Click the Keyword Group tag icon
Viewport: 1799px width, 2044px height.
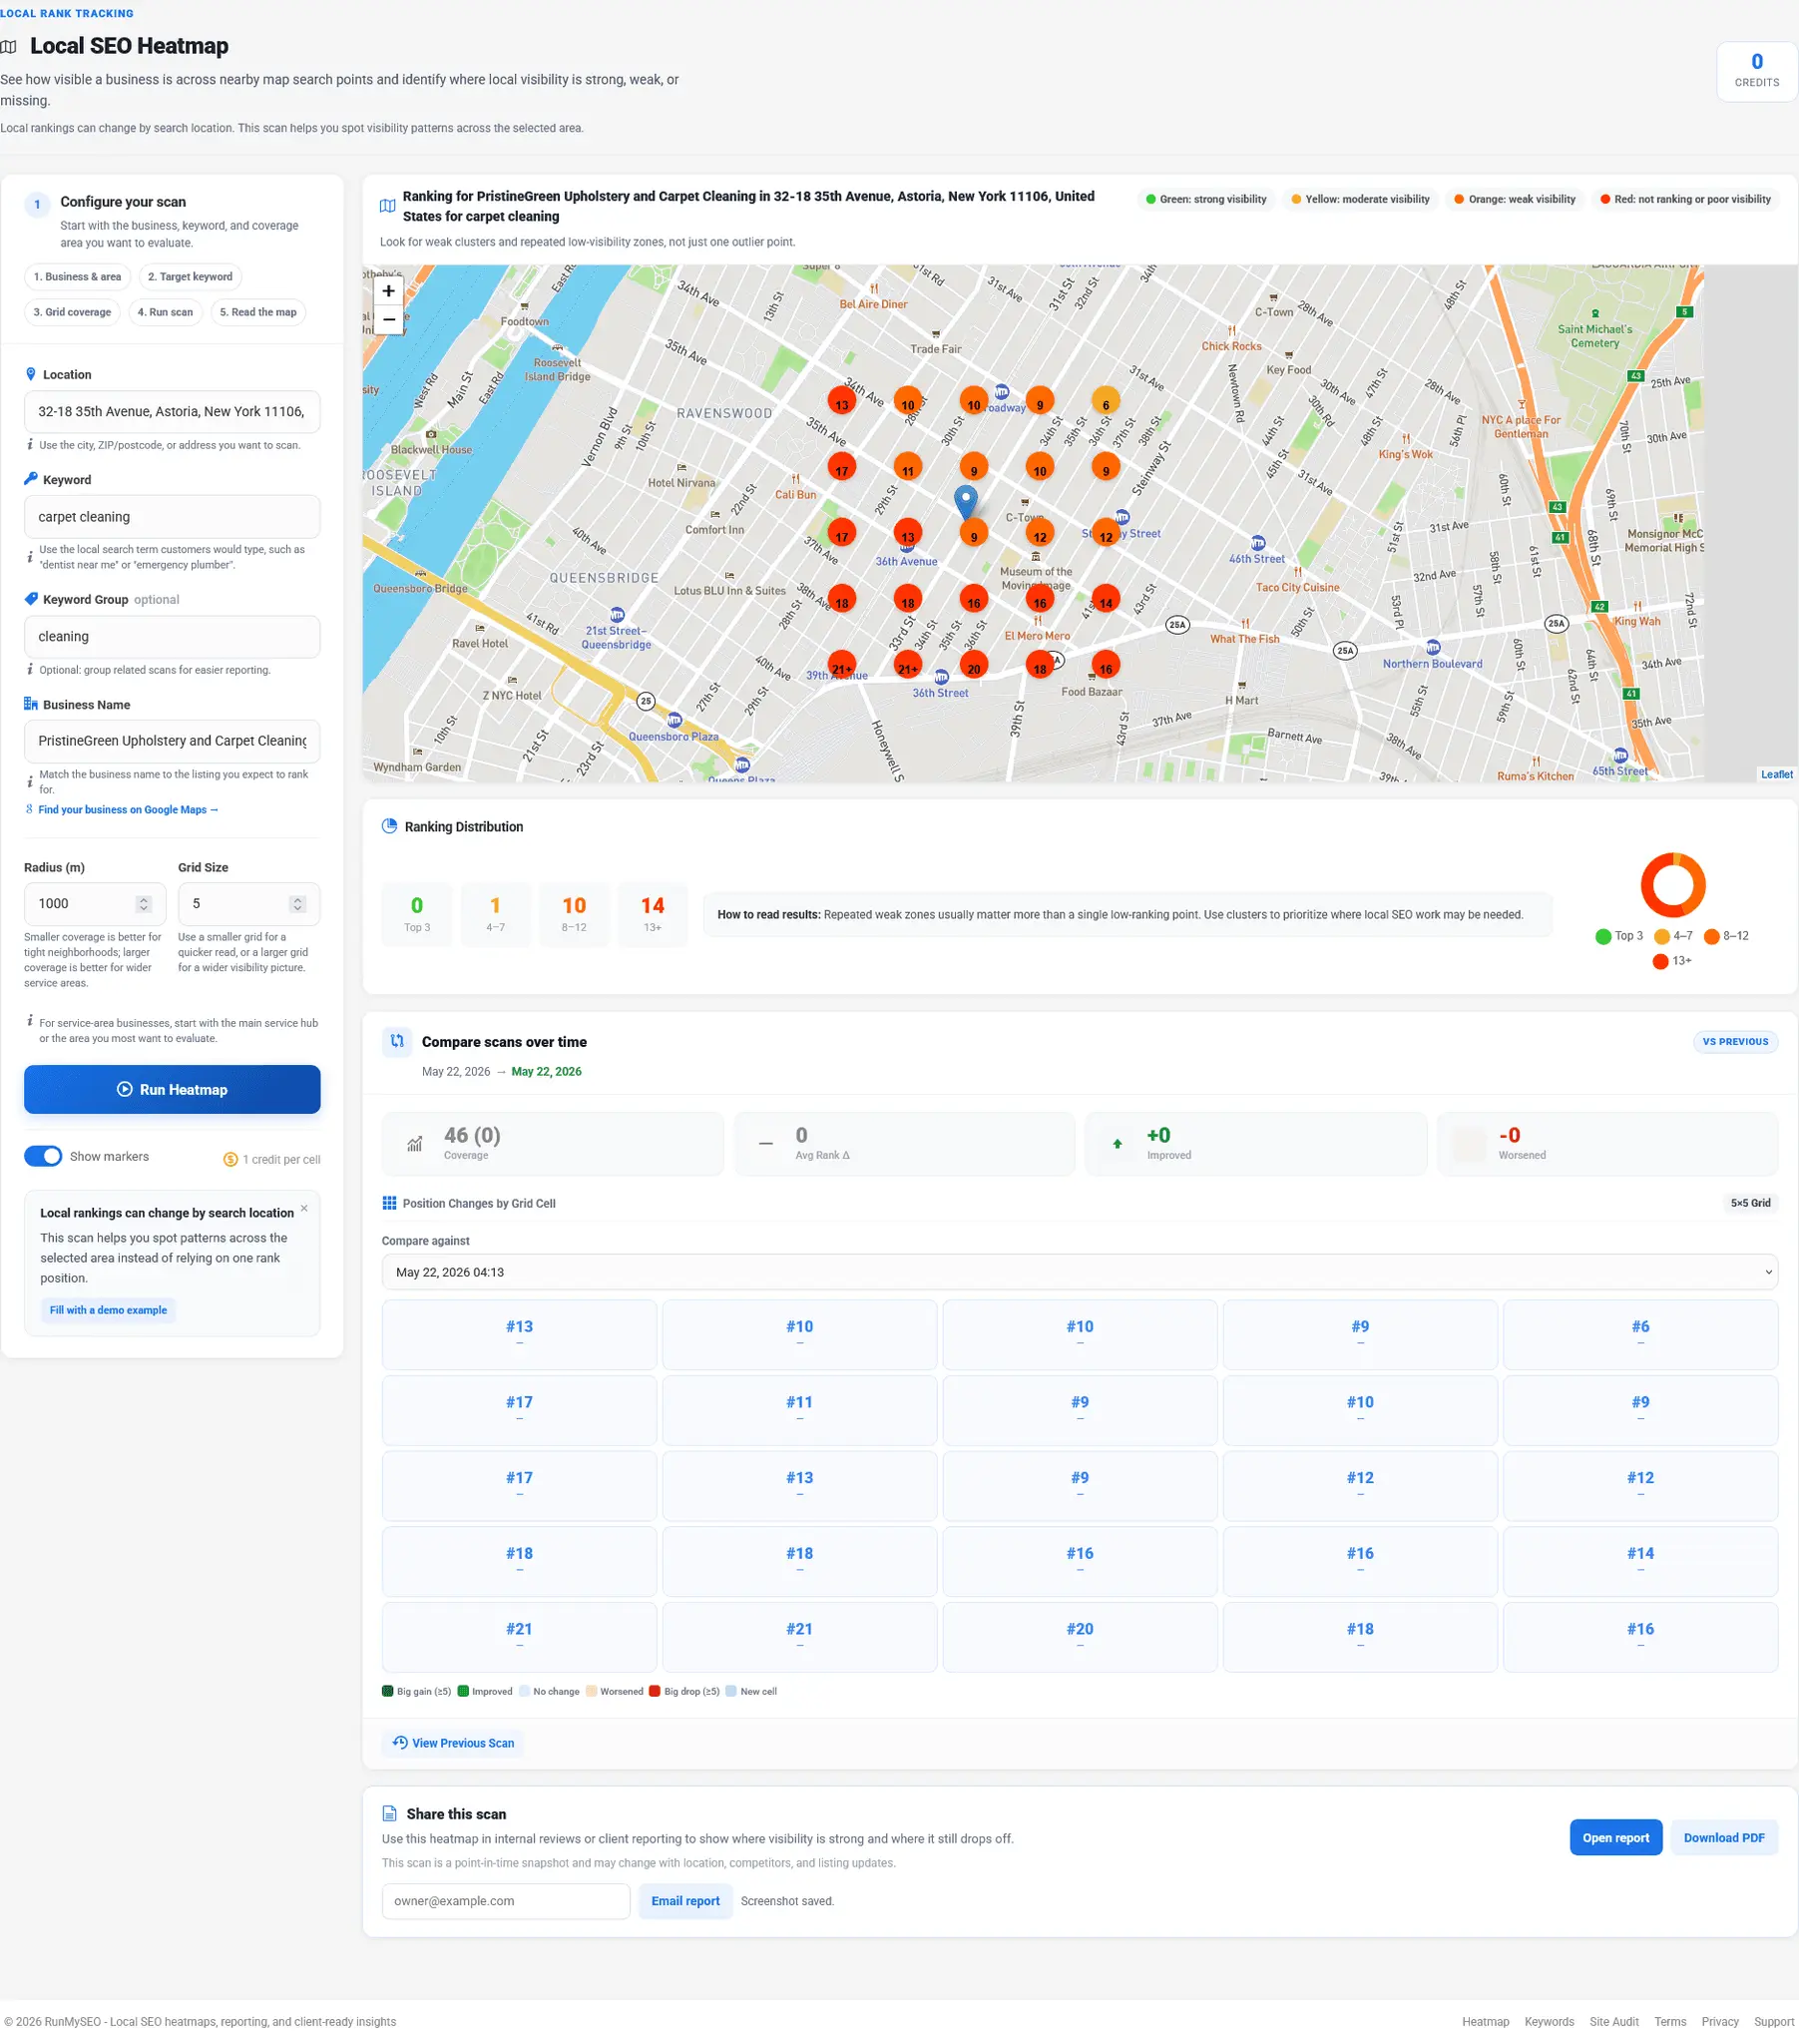[30, 599]
